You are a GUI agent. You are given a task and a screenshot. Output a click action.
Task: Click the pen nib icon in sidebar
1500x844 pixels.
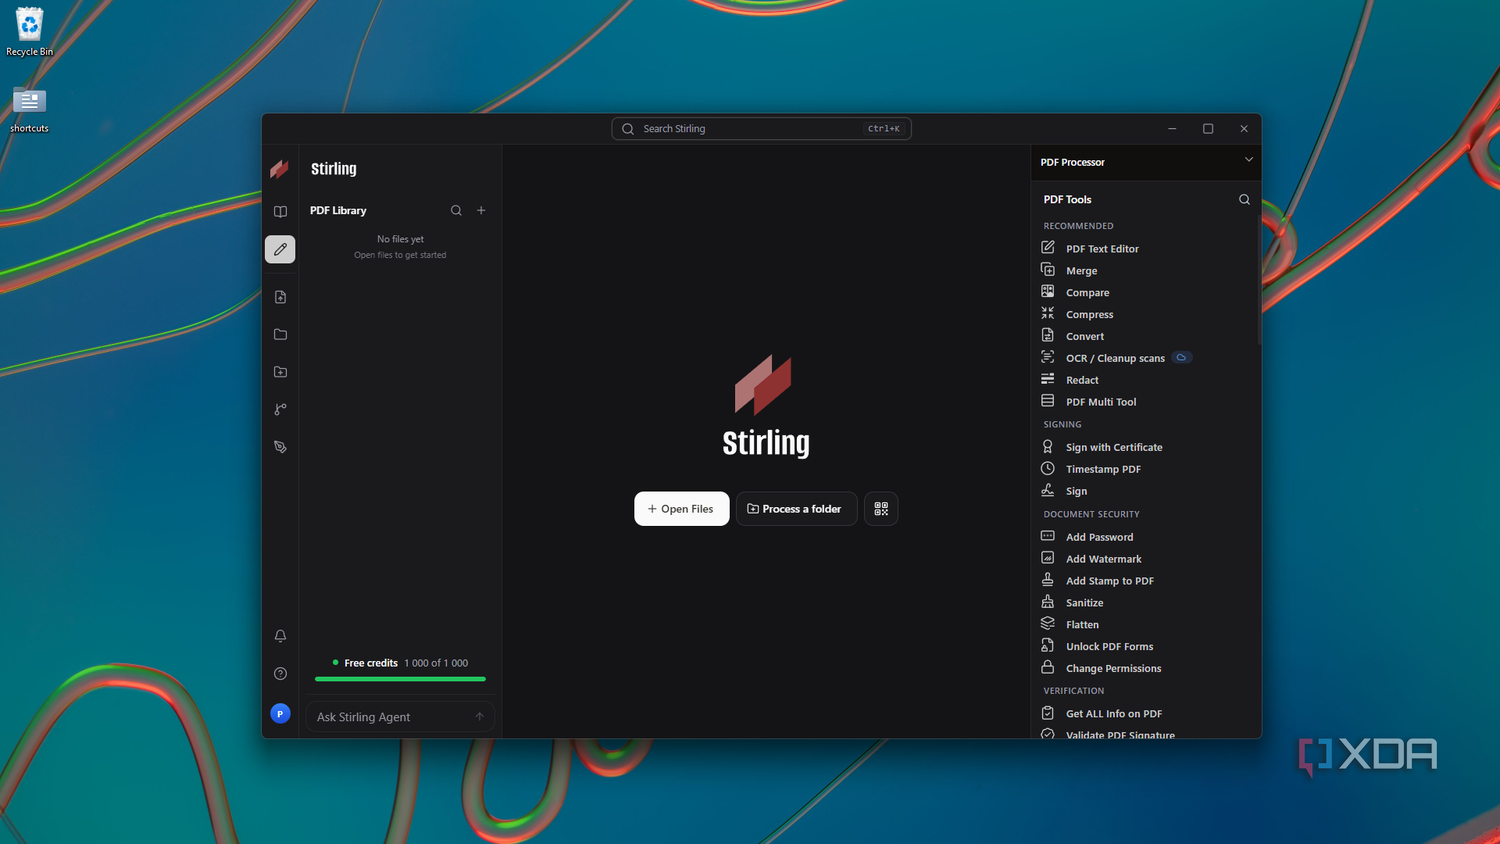(280, 447)
